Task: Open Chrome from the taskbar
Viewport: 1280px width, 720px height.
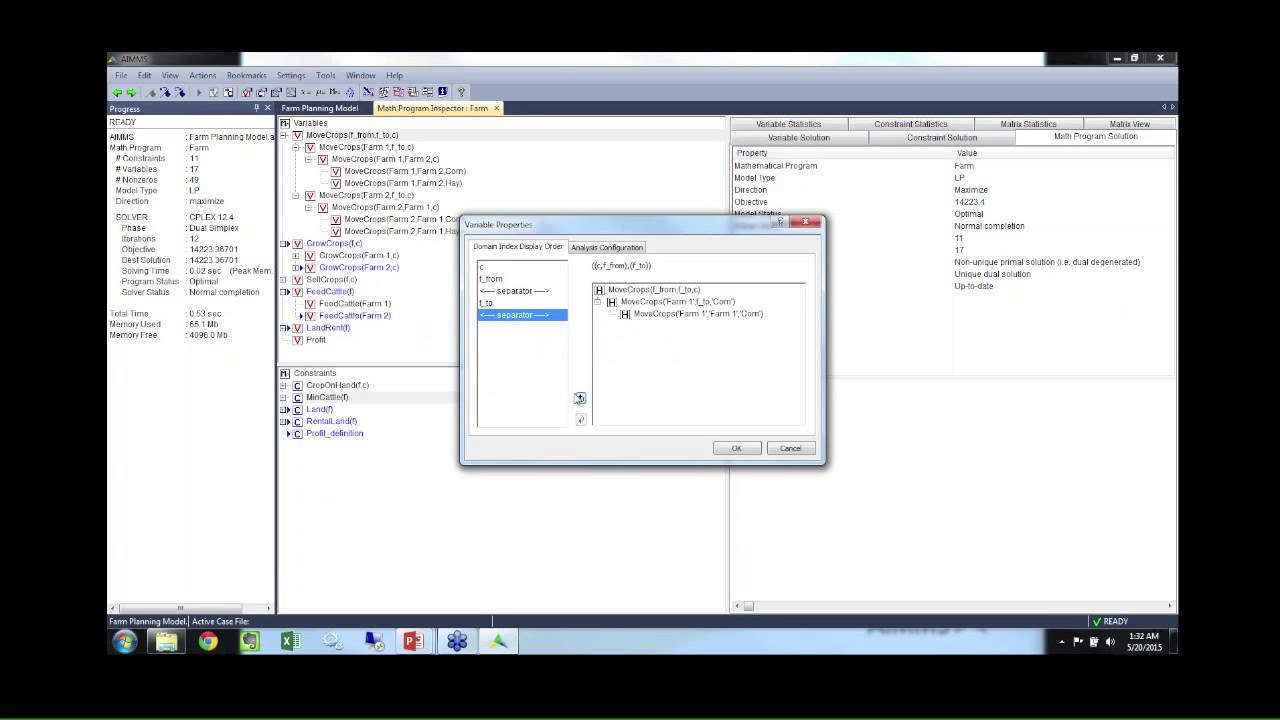Action: click(x=208, y=641)
